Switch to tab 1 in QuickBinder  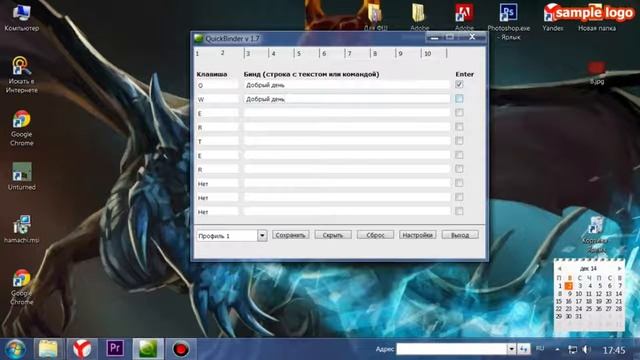(x=198, y=54)
